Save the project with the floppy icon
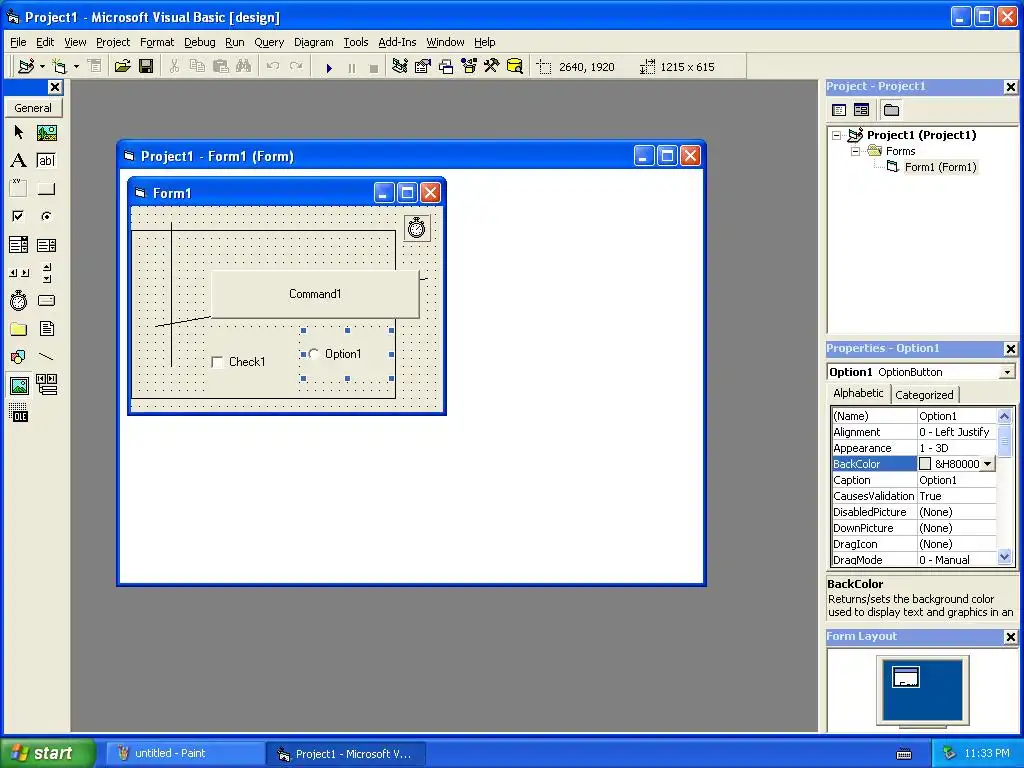1024x768 pixels. pyautogui.click(x=146, y=66)
